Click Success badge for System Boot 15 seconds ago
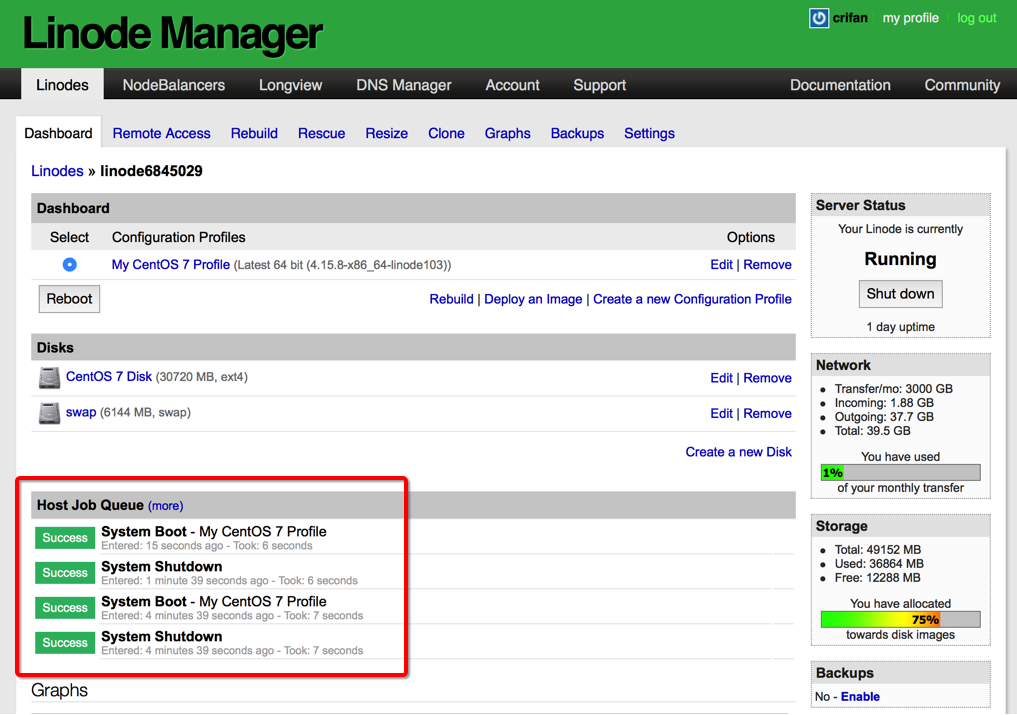Screen dimensions: 1017x715 click(65, 538)
